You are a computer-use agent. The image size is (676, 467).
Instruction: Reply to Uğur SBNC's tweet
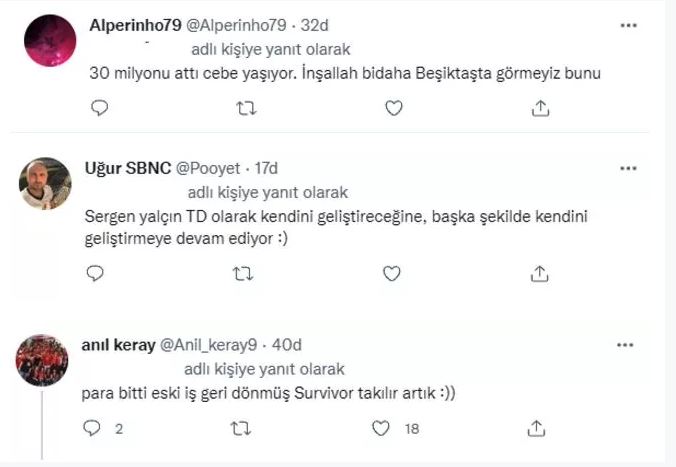pos(95,273)
